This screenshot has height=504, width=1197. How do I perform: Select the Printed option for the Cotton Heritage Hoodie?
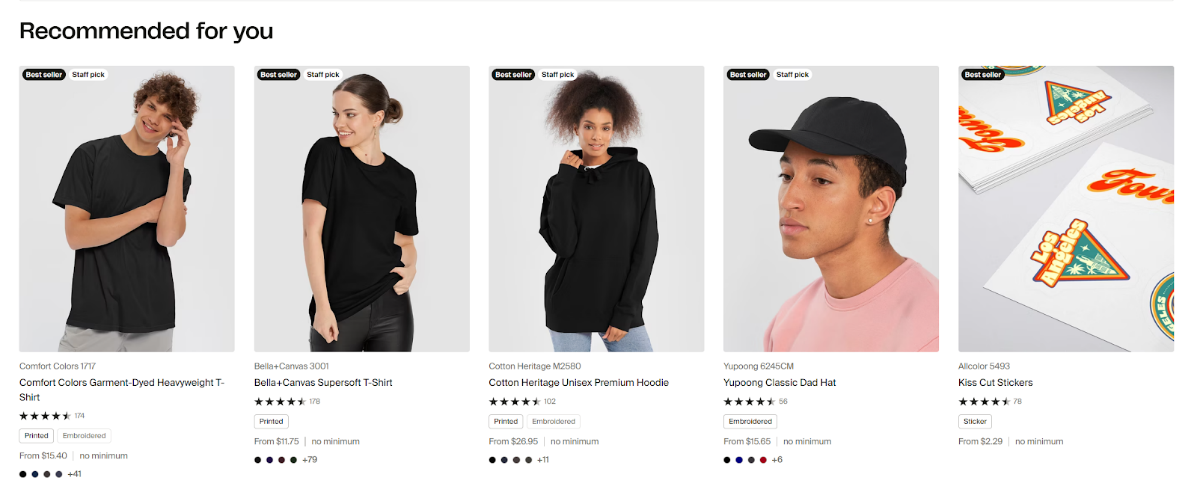pyautogui.click(x=506, y=421)
